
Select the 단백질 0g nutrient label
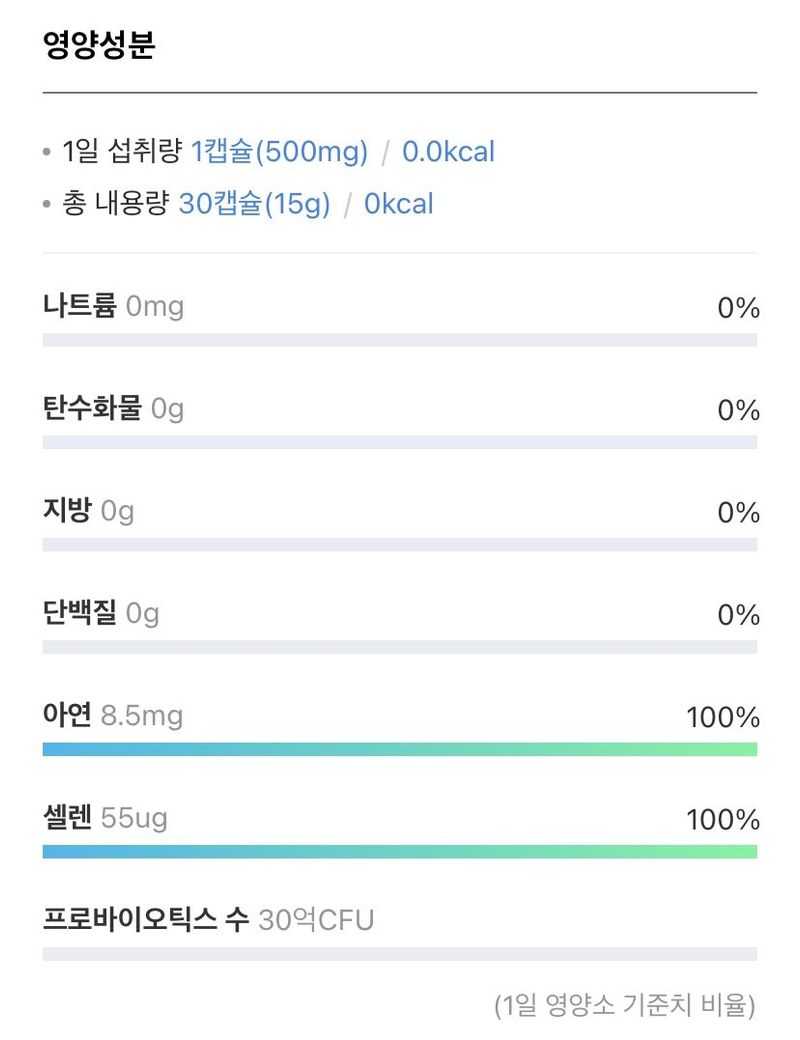coord(101,613)
